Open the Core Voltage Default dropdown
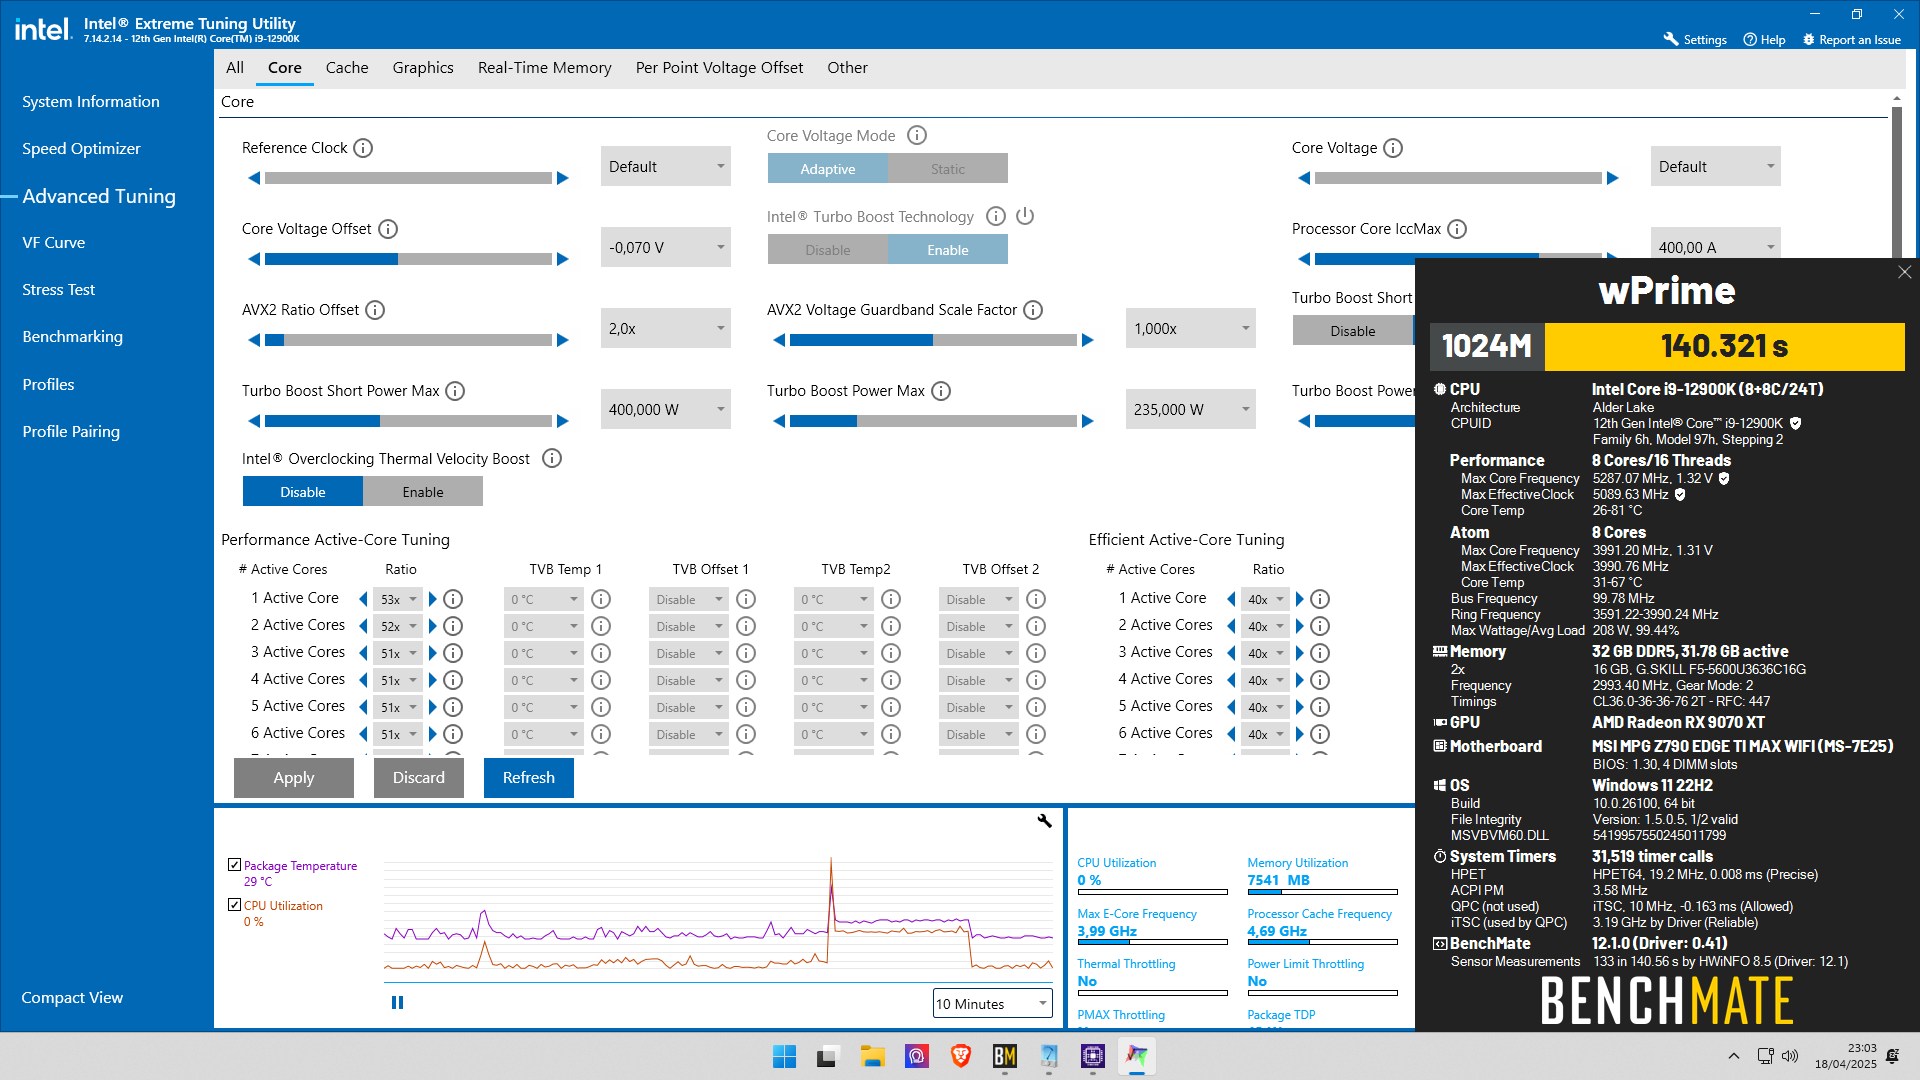This screenshot has width=1920, height=1080. point(1716,166)
